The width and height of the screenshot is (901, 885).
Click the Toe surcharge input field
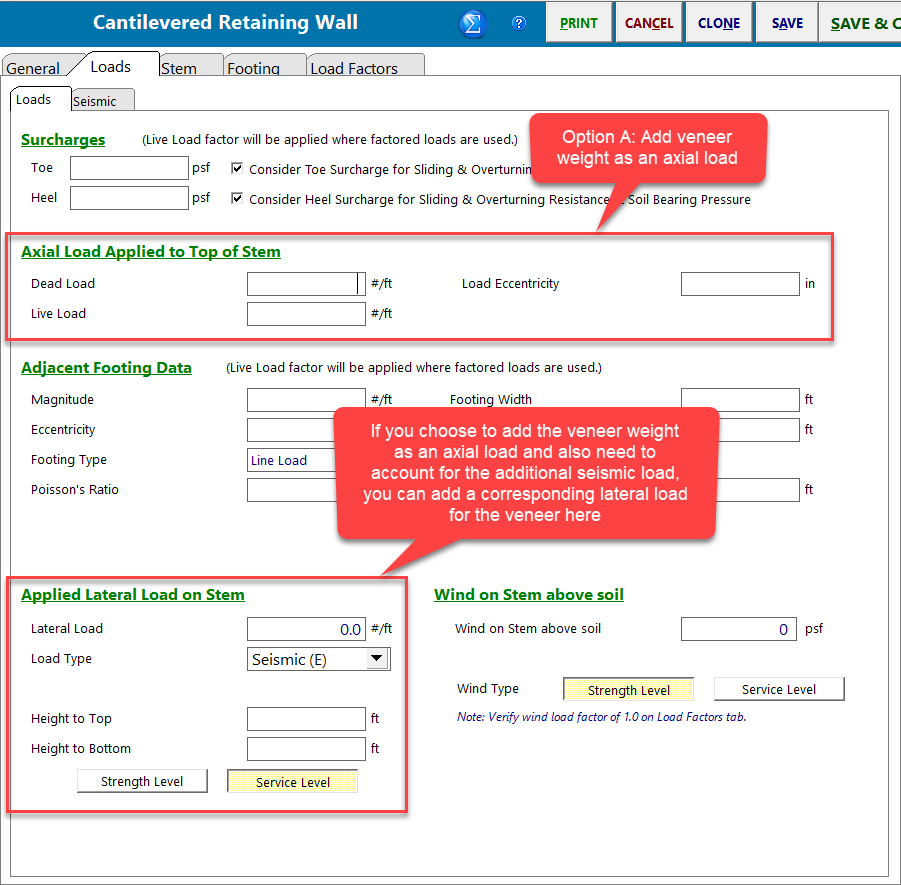[x=129, y=168]
